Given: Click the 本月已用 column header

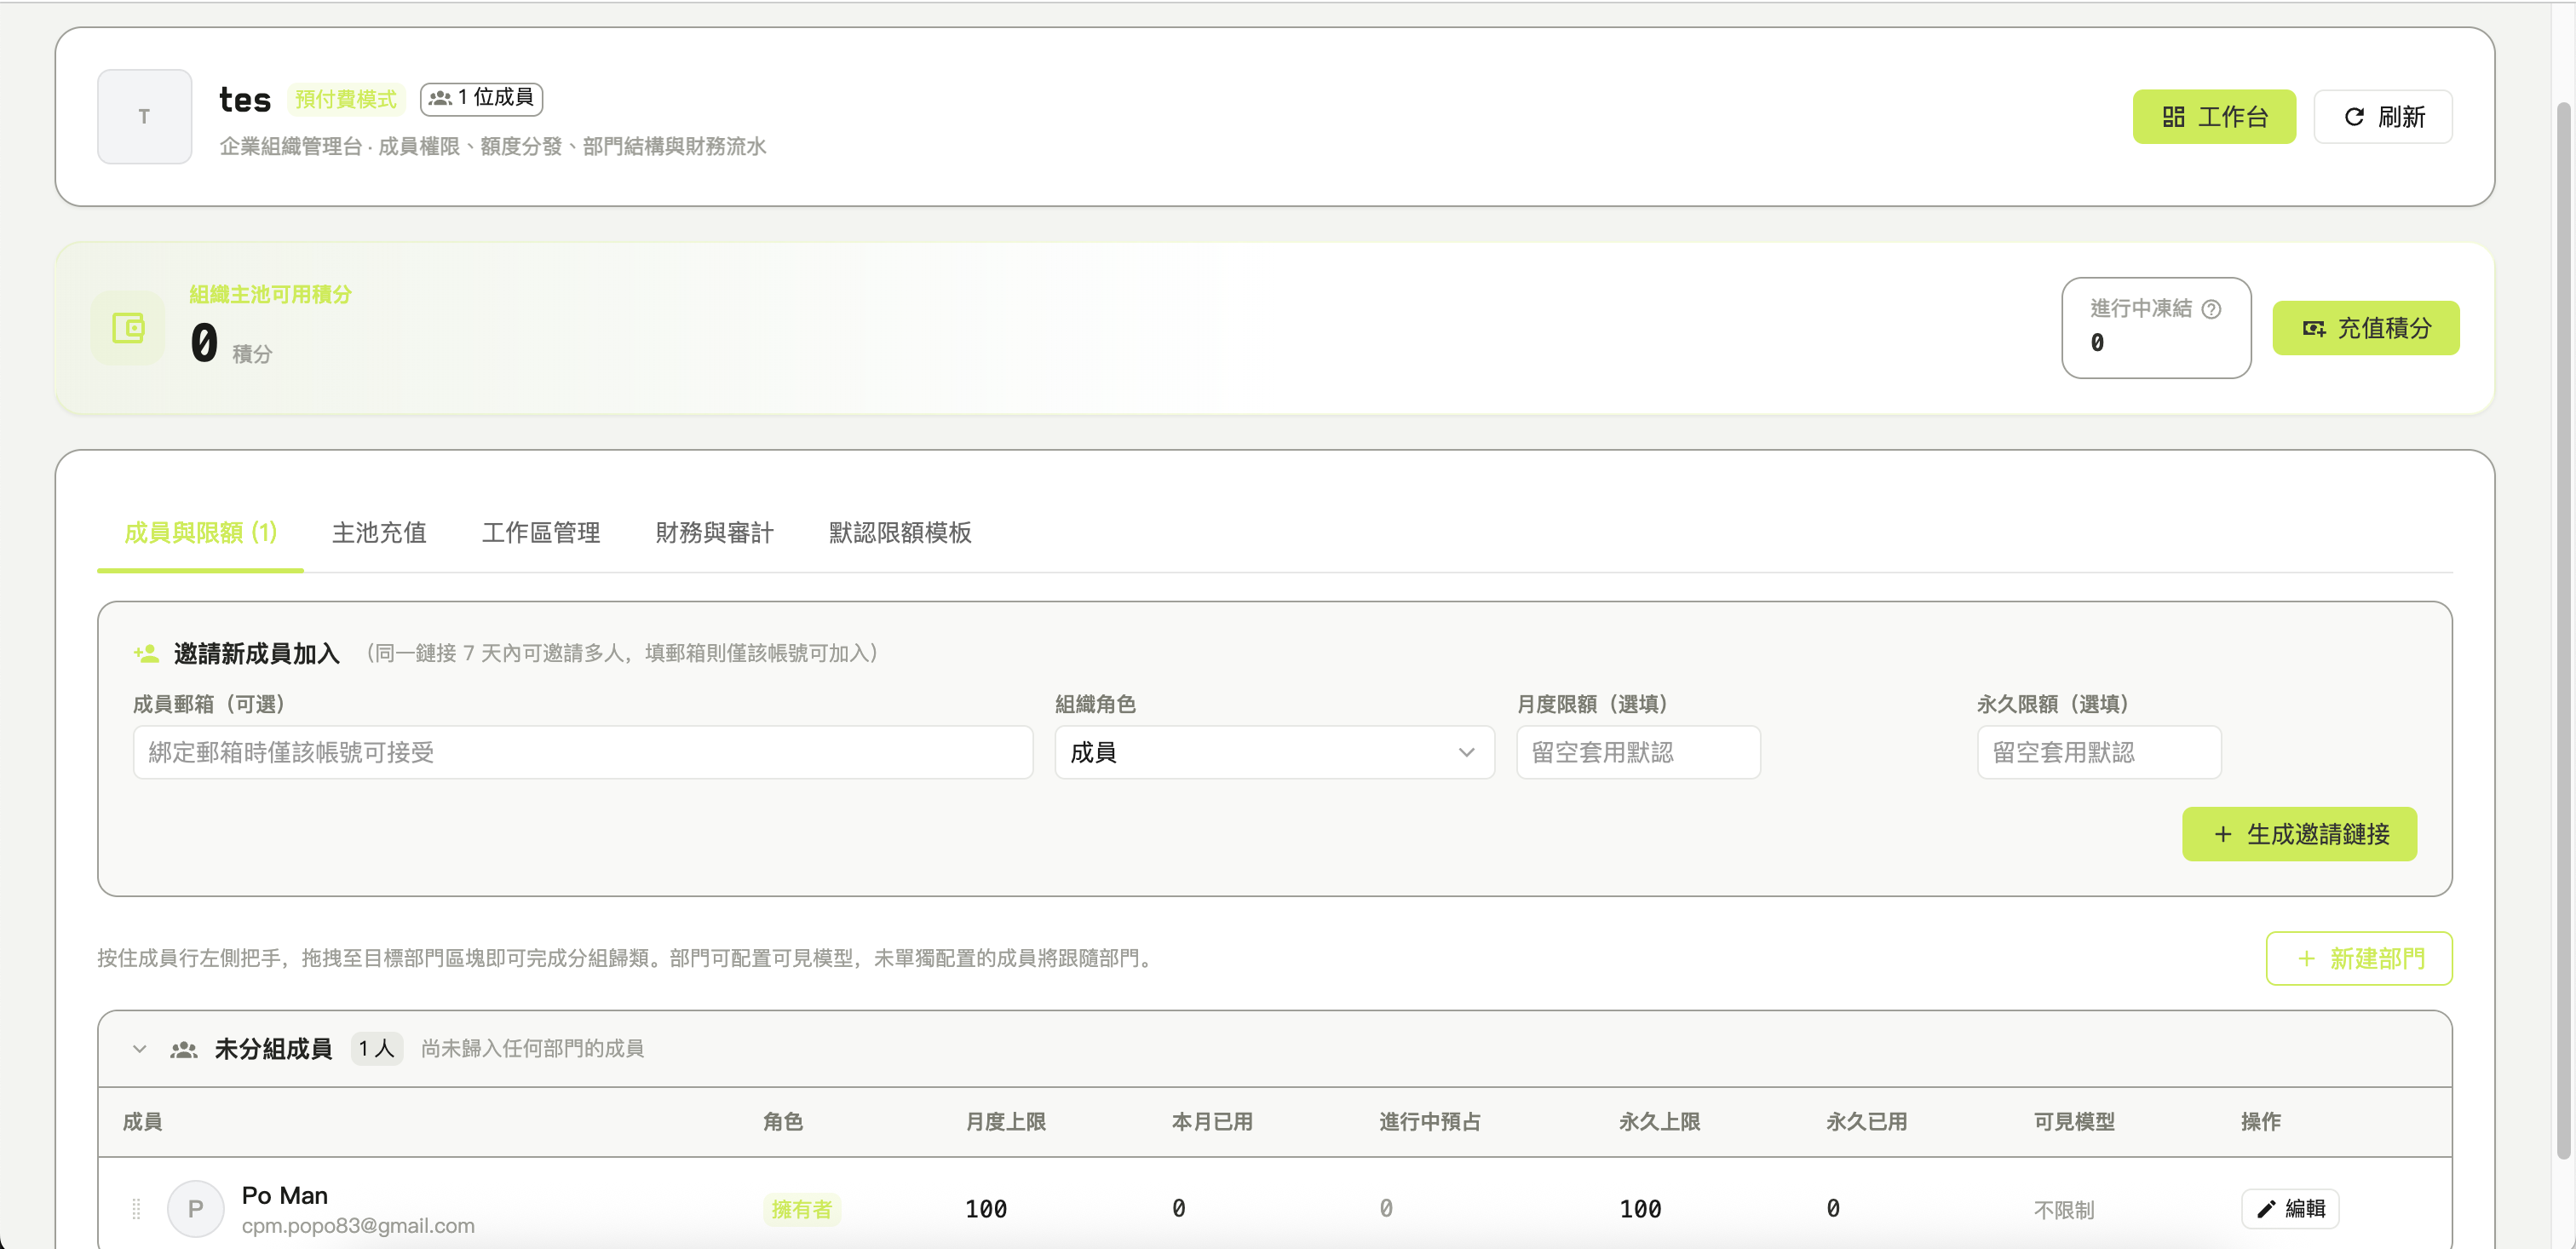Looking at the screenshot, I should coord(1212,1122).
